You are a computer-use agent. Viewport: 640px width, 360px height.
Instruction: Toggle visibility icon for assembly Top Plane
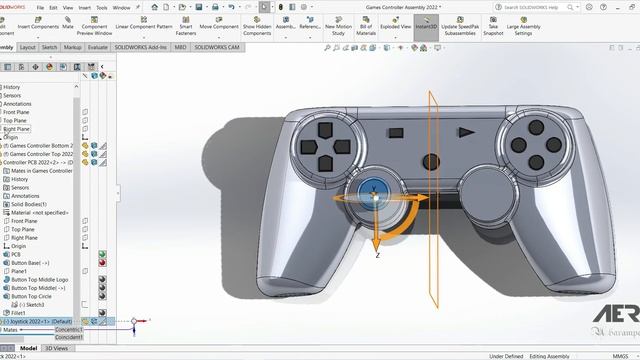[x=85, y=120]
